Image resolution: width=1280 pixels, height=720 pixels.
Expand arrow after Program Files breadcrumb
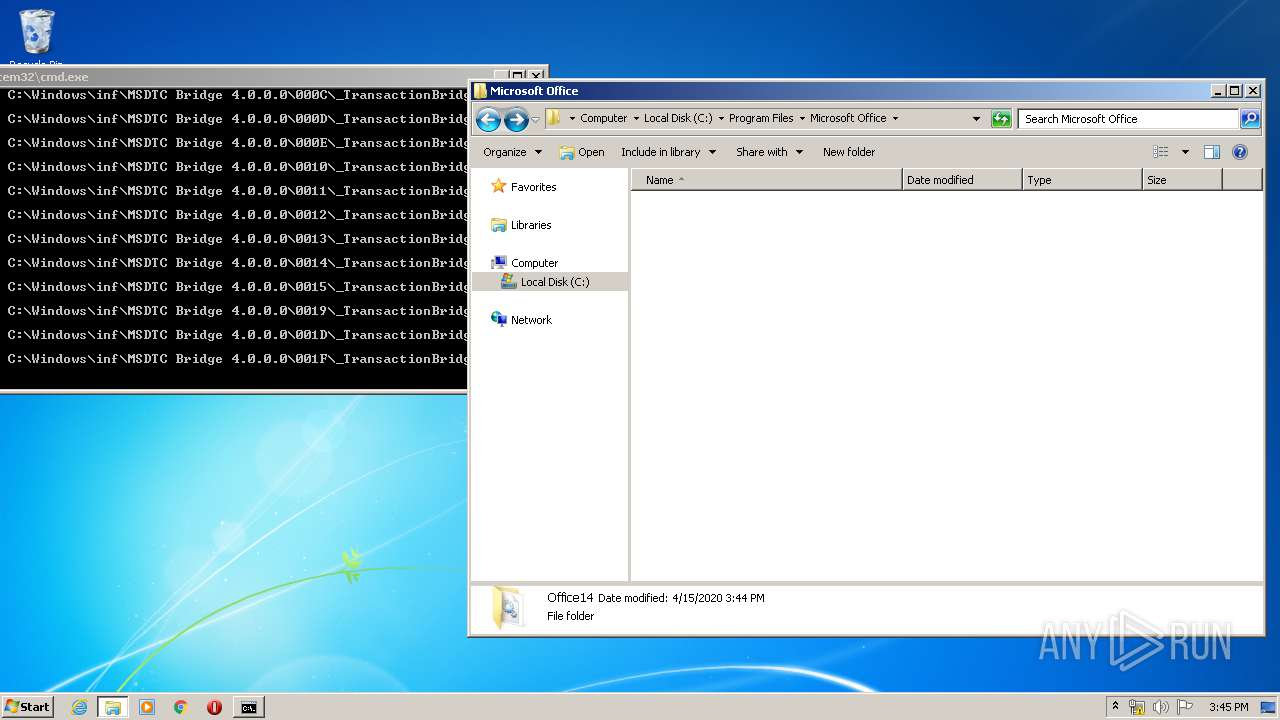pos(802,118)
